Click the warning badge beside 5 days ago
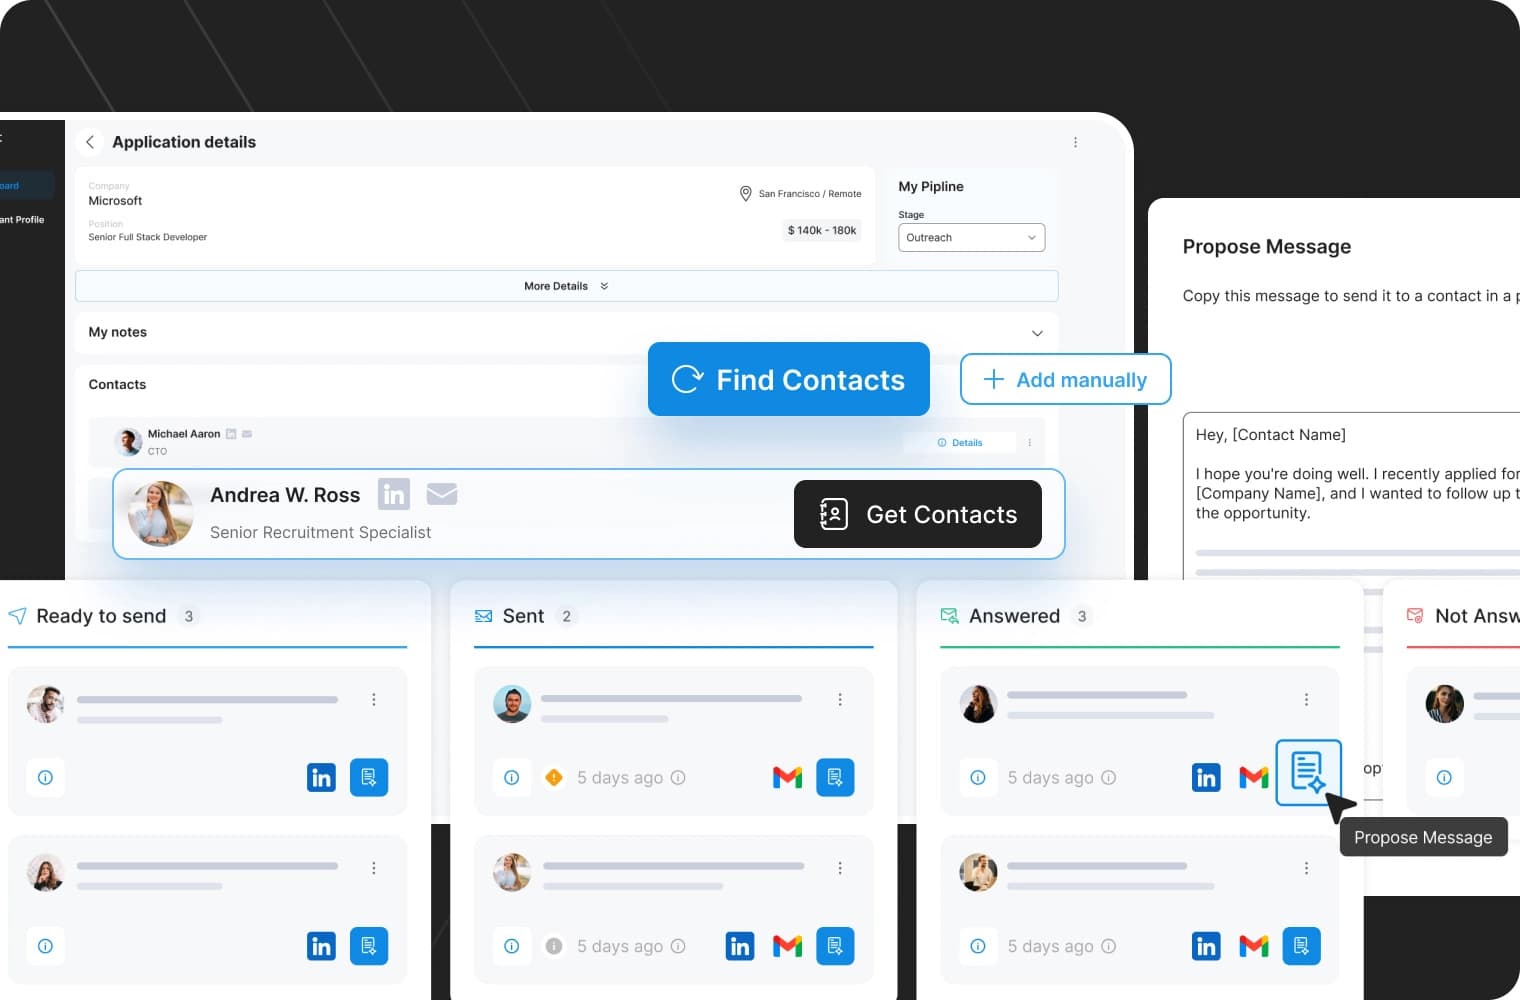The height and width of the screenshot is (1000, 1520). [x=553, y=777]
